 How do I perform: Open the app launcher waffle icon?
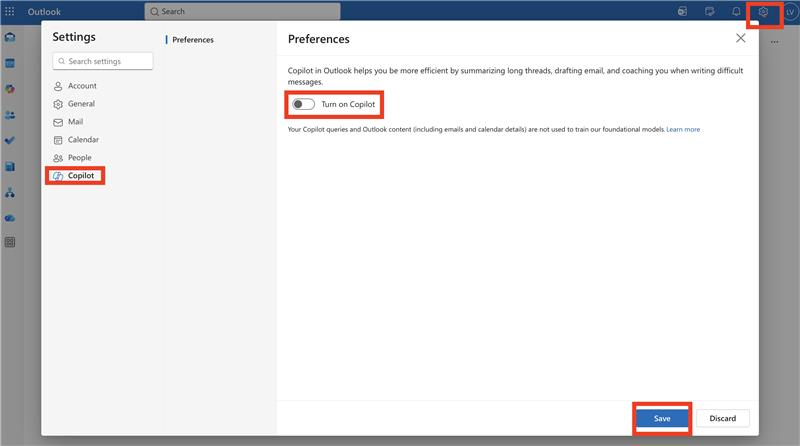point(10,11)
